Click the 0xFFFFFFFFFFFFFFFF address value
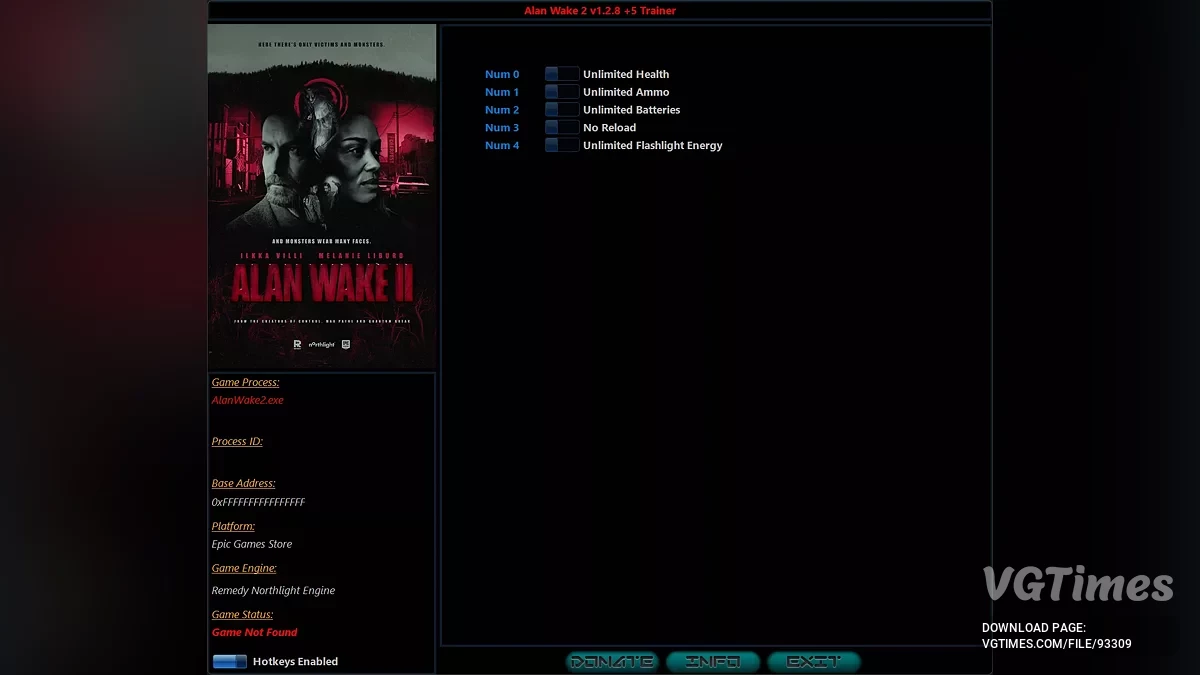This screenshot has height=675, width=1200. [259, 502]
